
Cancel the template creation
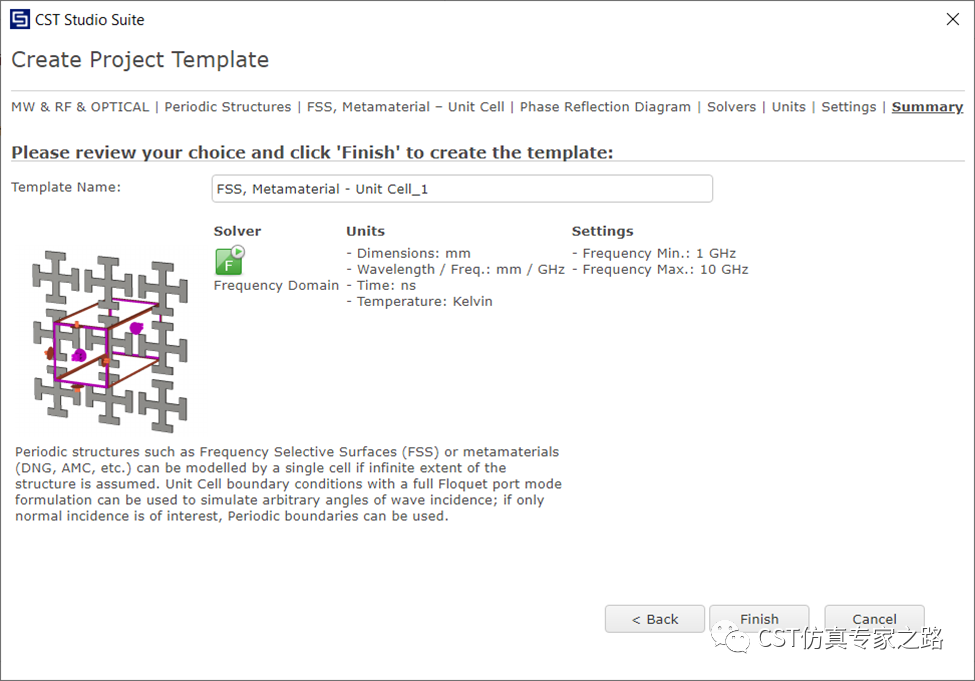874,619
